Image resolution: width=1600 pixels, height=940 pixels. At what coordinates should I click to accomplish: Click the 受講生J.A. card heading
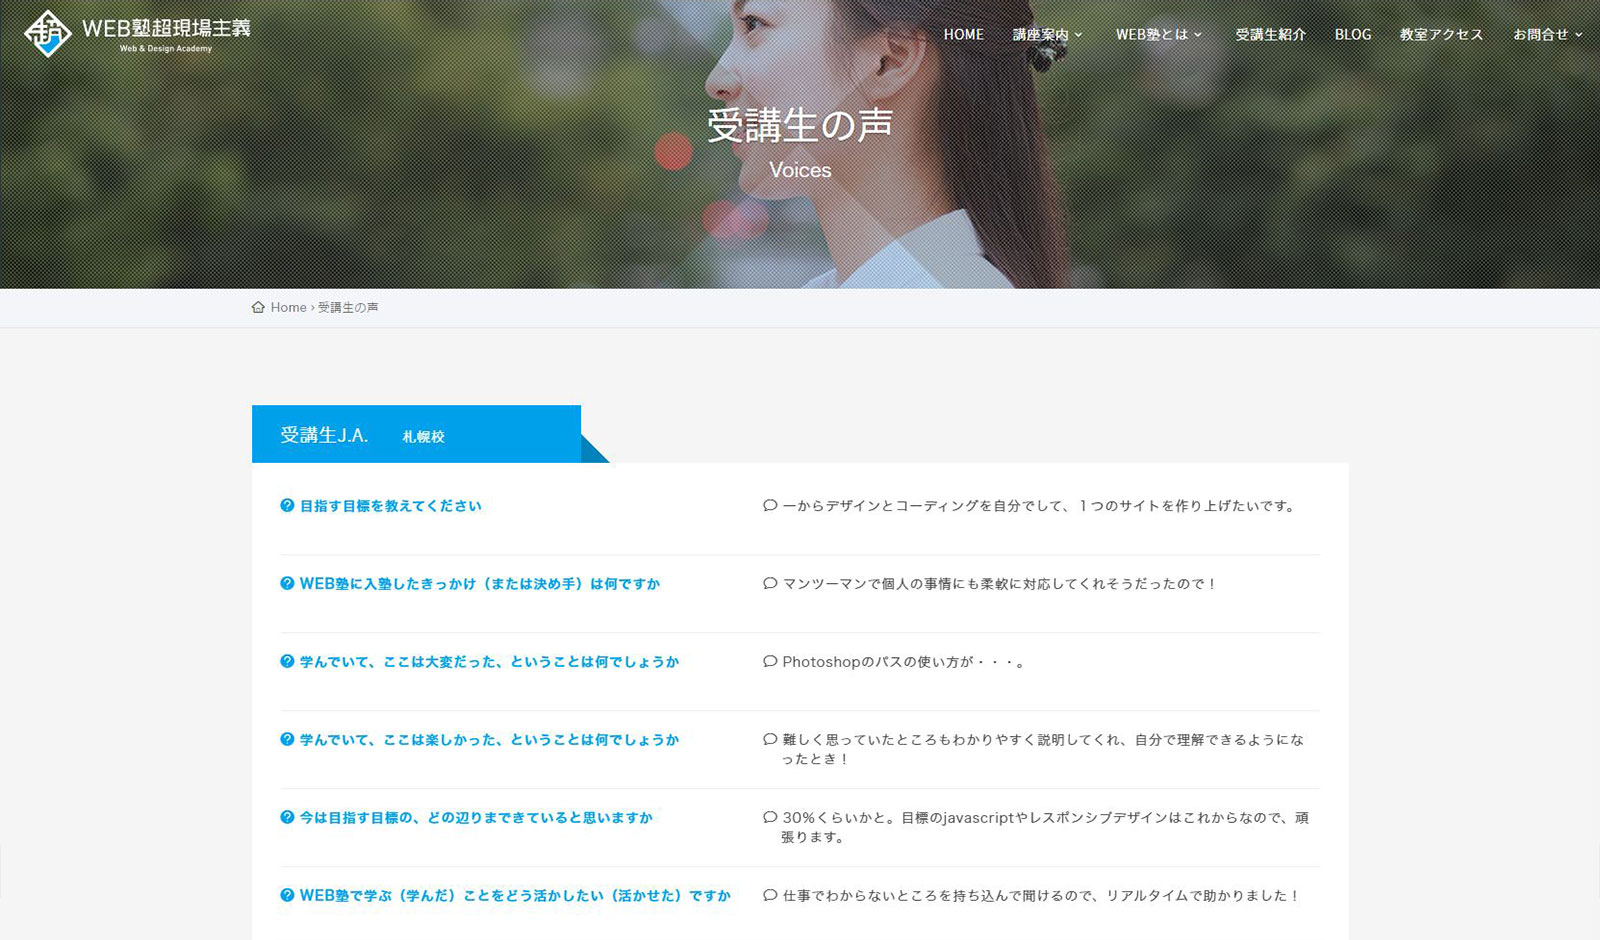[x=324, y=435]
